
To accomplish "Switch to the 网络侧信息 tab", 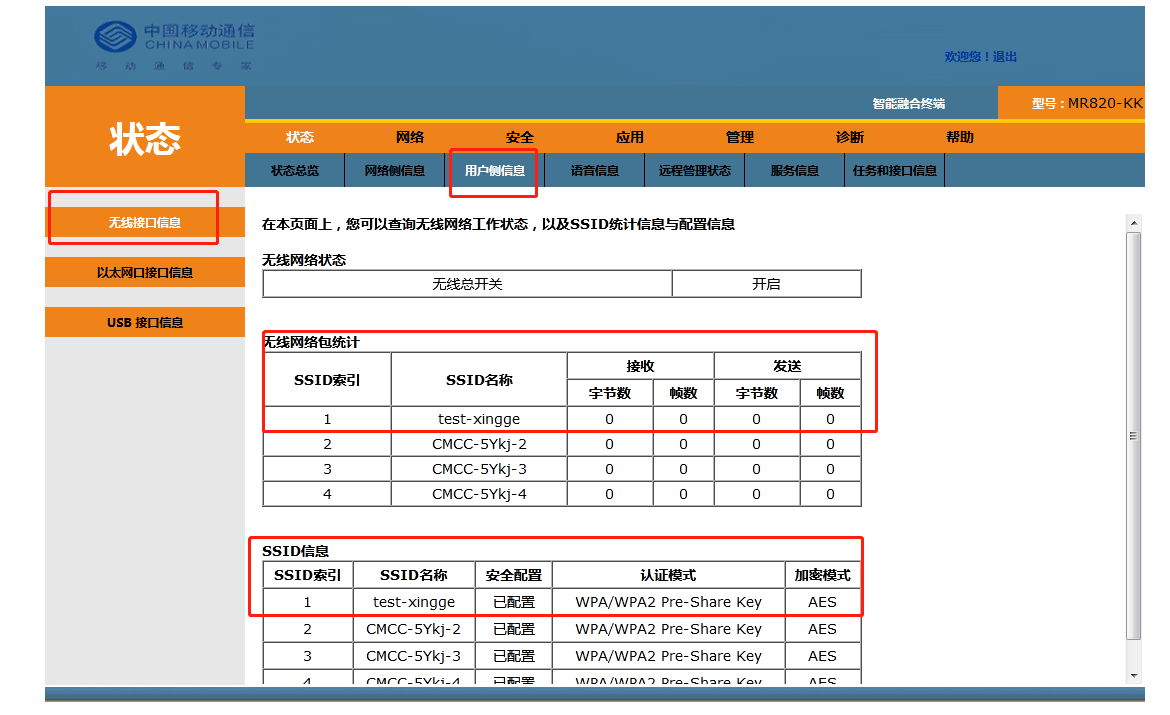I will (395, 171).
